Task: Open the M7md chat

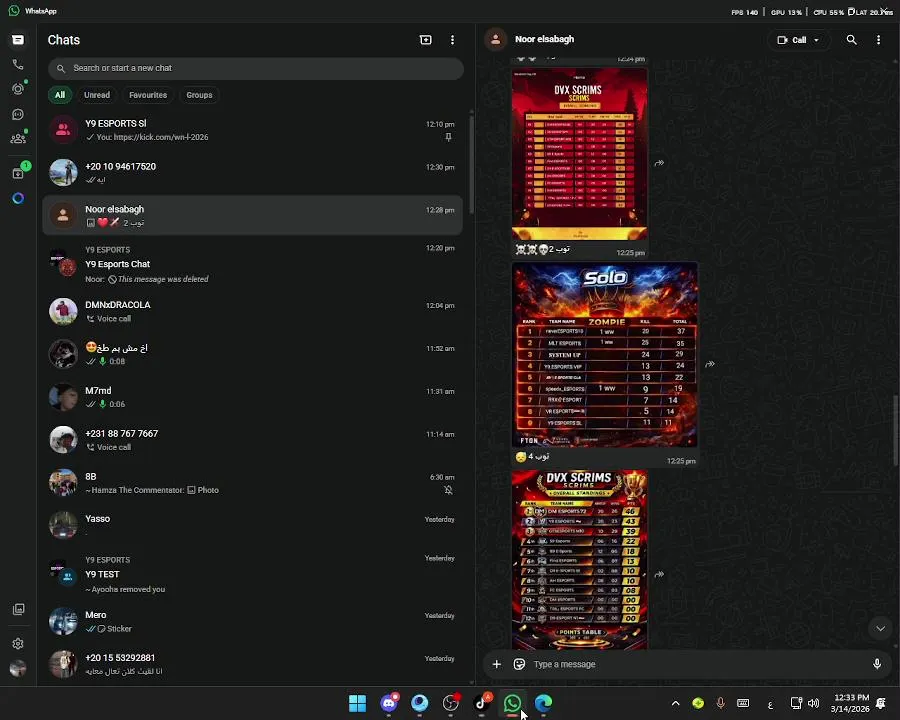Action: click(x=253, y=397)
